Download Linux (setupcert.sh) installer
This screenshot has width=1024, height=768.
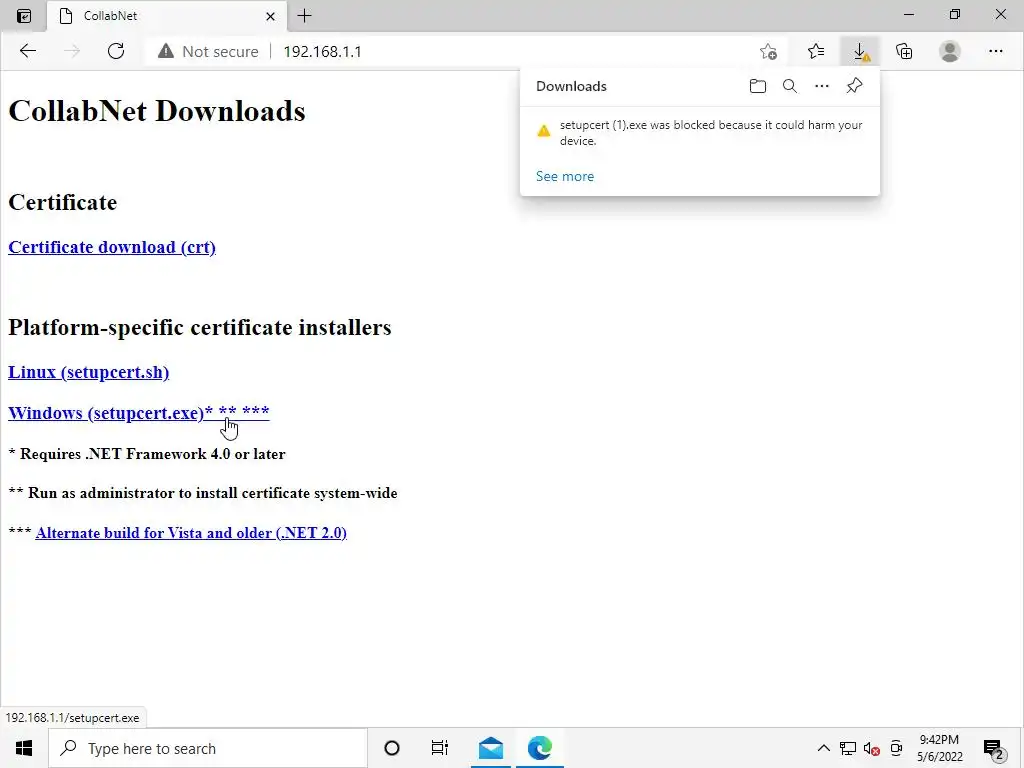click(x=89, y=372)
